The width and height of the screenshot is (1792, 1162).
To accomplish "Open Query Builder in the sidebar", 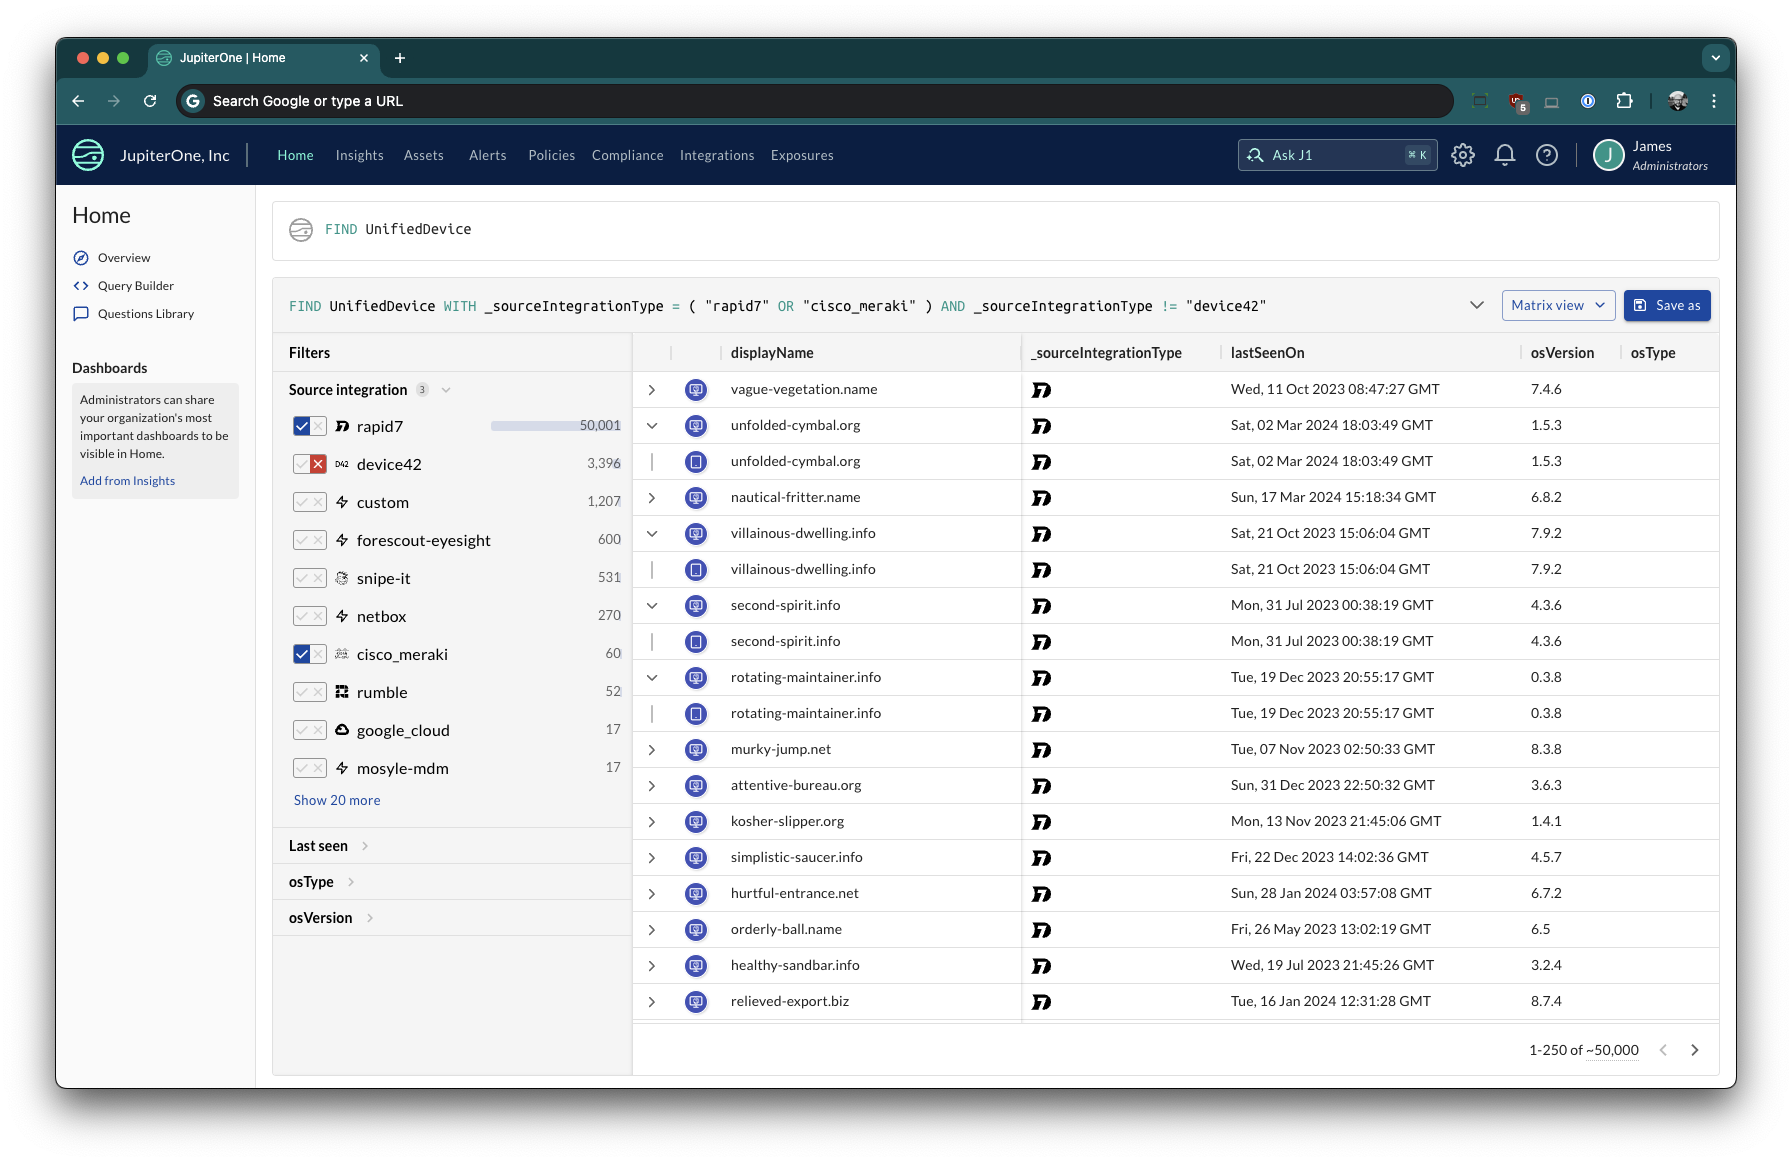I will [x=136, y=286].
